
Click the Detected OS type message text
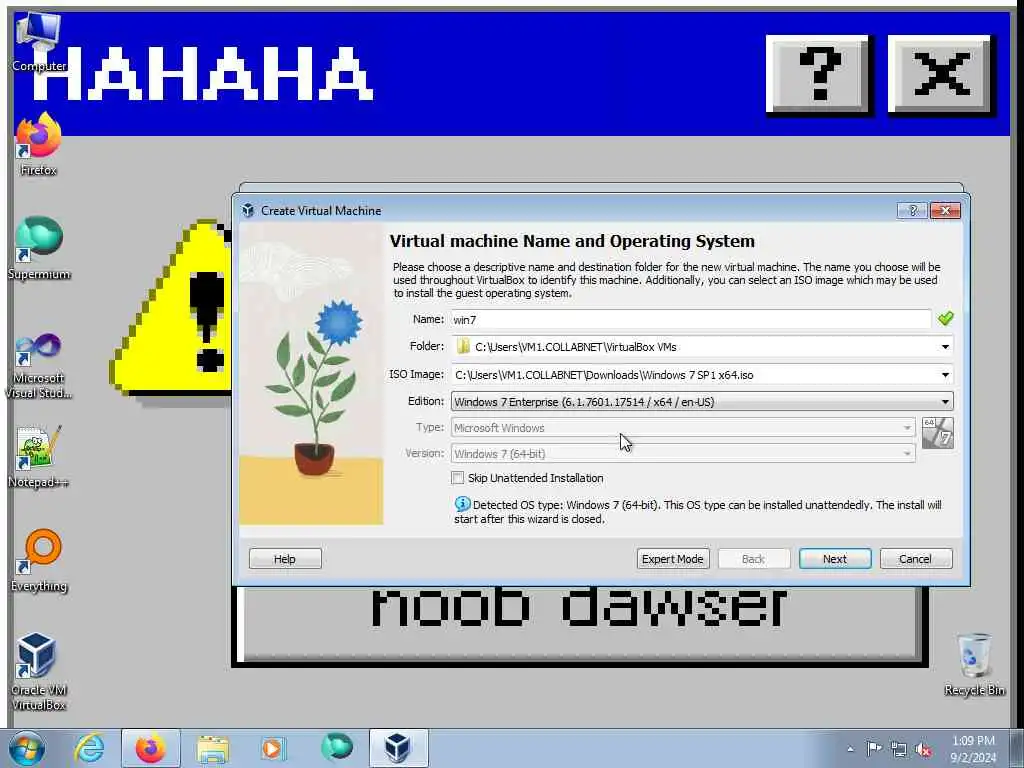coord(698,512)
